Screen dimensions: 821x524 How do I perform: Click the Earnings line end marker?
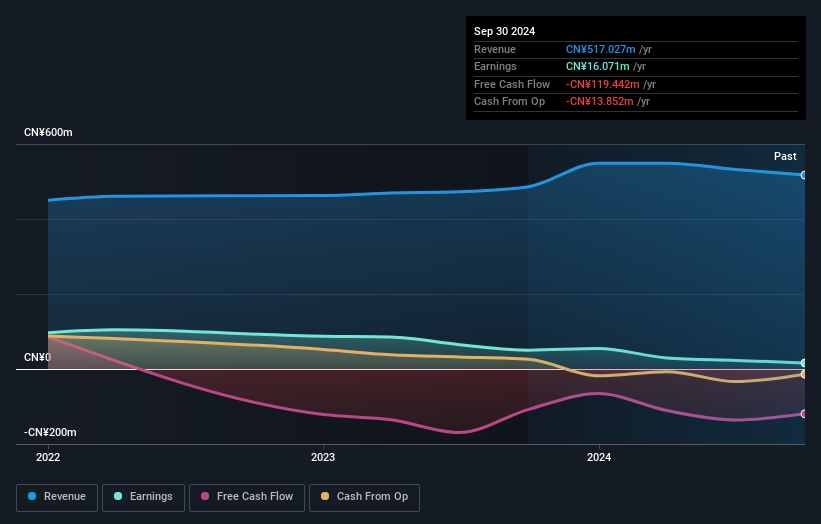point(804,363)
